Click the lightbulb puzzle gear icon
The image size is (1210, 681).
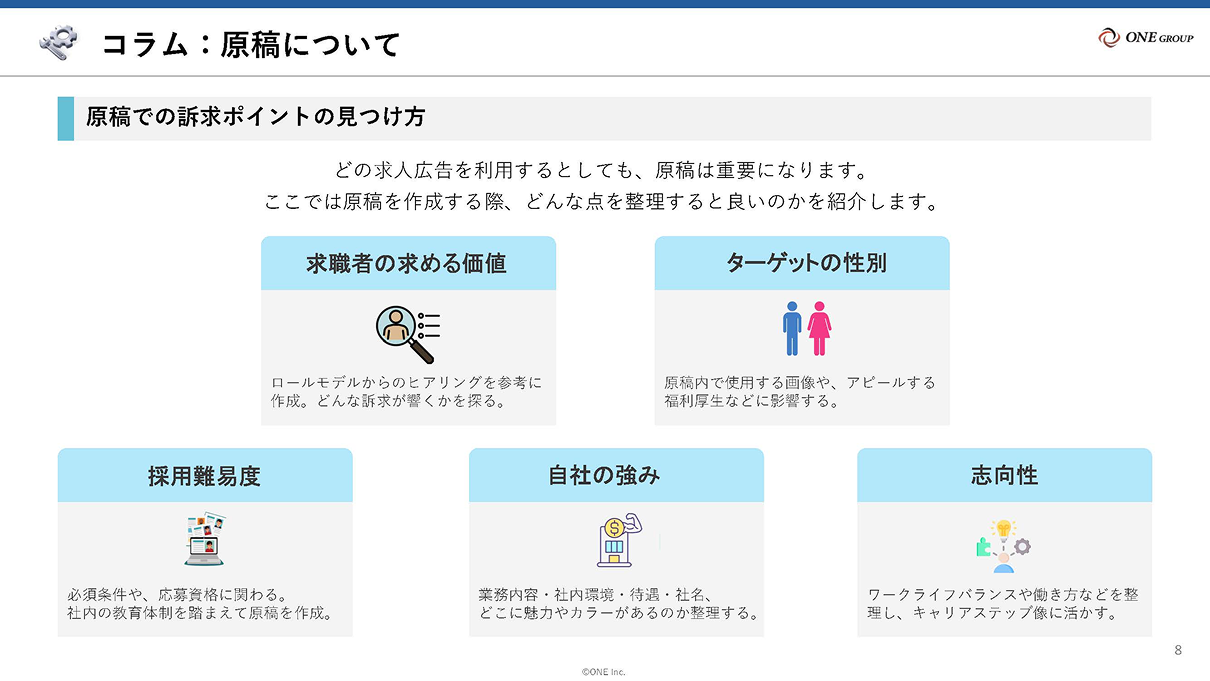pos(1003,545)
